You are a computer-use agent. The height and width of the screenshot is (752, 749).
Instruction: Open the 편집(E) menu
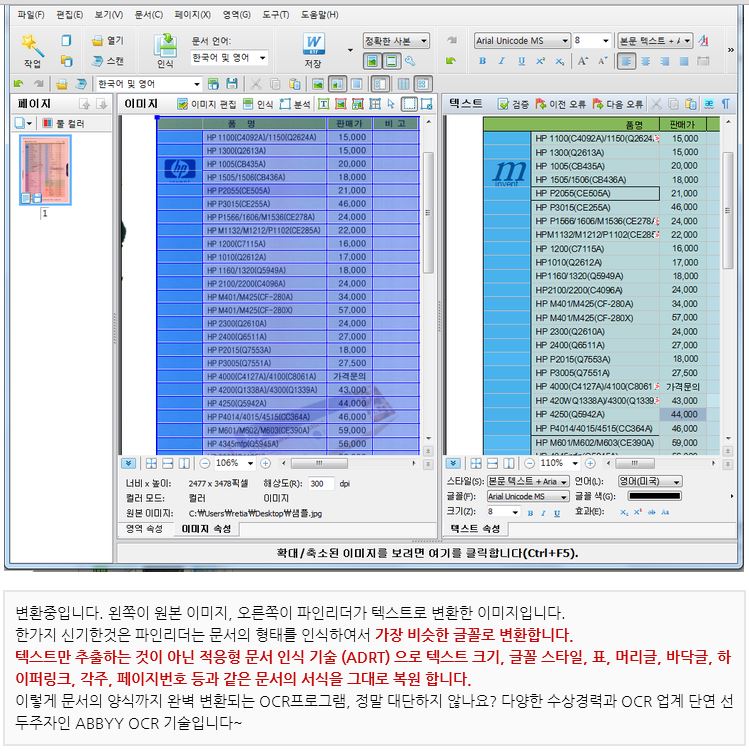click(x=70, y=15)
